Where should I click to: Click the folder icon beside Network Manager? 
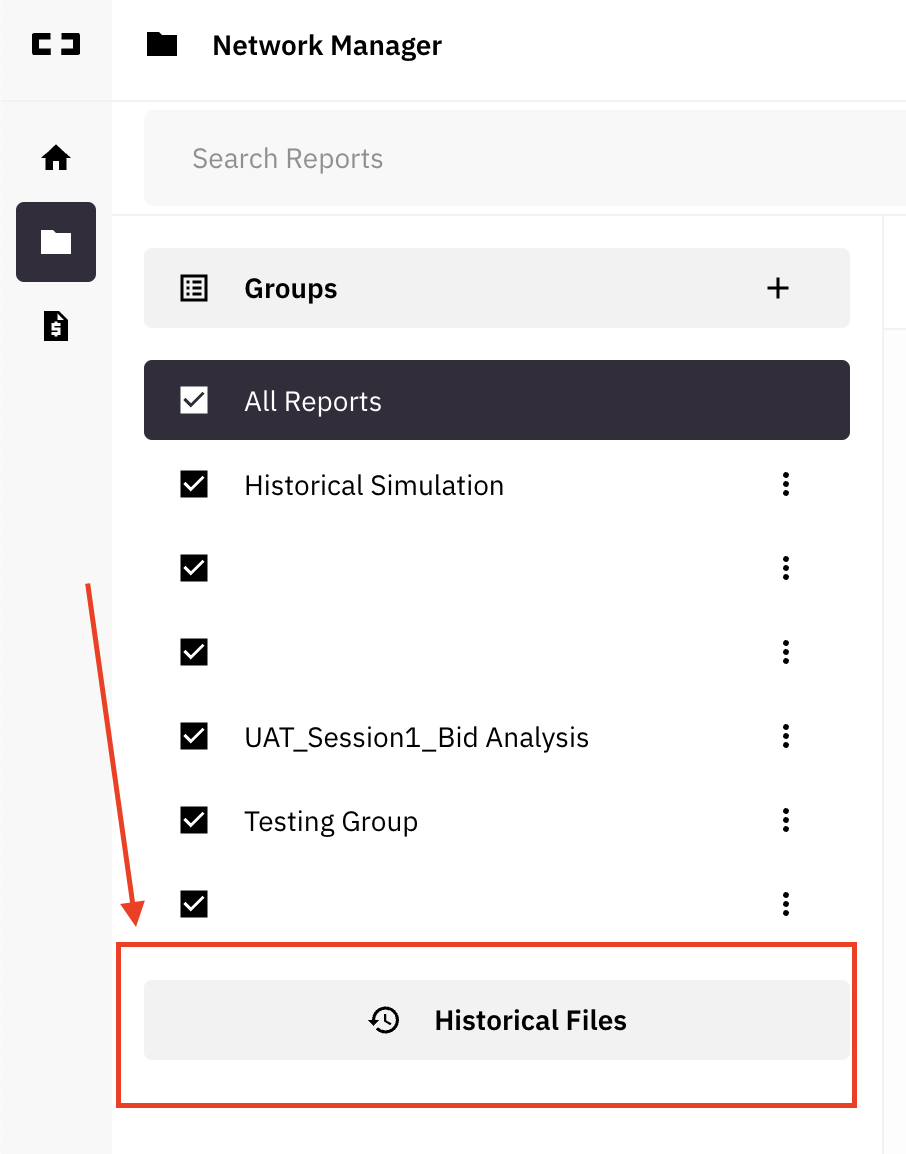[162, 44]
